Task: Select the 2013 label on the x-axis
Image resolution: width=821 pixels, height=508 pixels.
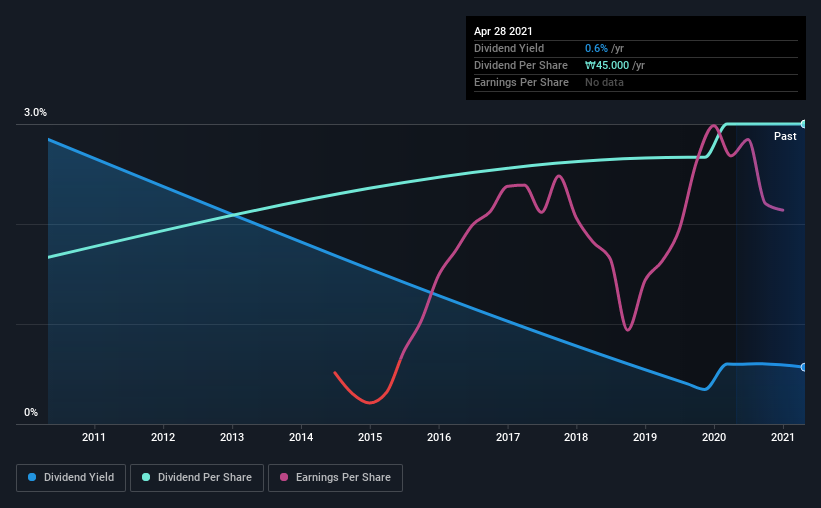Action: tap(232, 437)
